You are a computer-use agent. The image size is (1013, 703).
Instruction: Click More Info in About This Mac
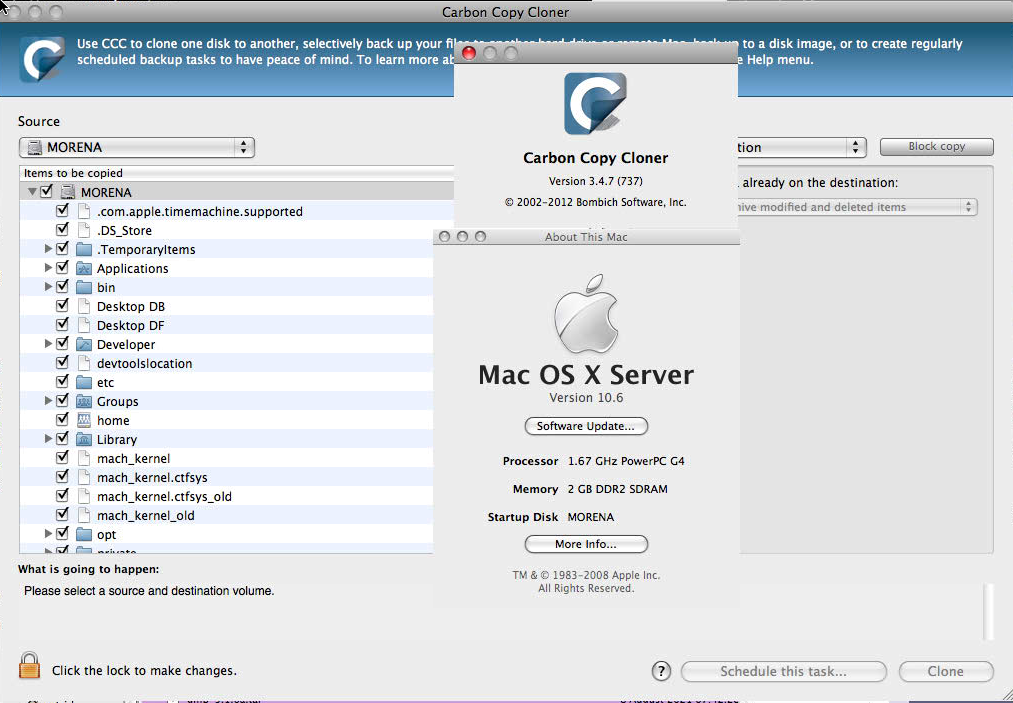586,544
